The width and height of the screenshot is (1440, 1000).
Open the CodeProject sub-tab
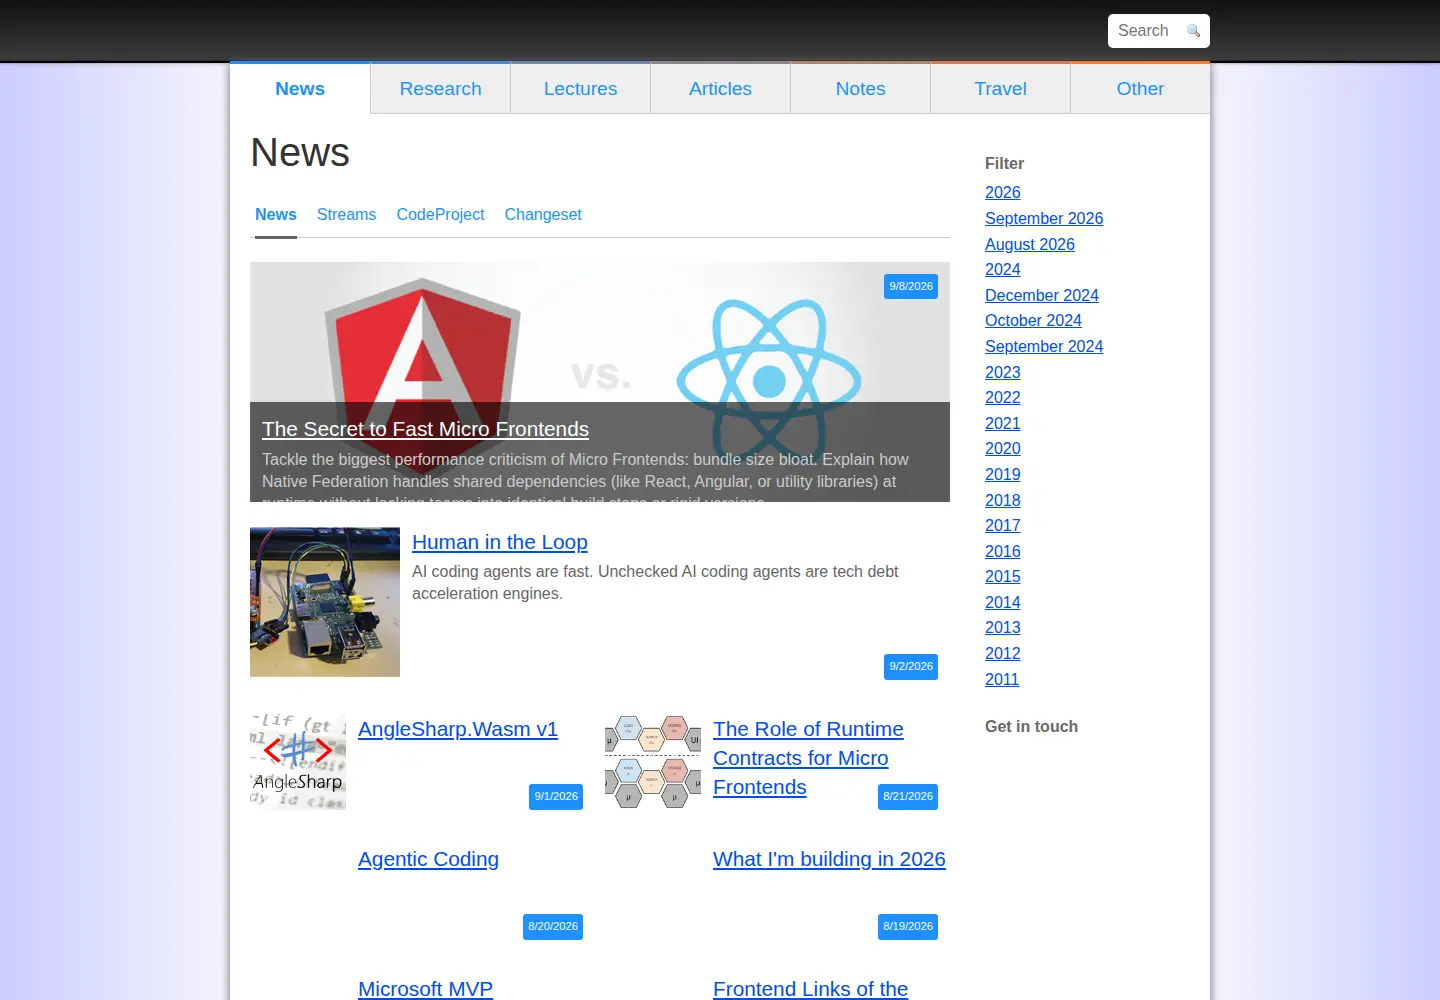[x=440, y=214]
